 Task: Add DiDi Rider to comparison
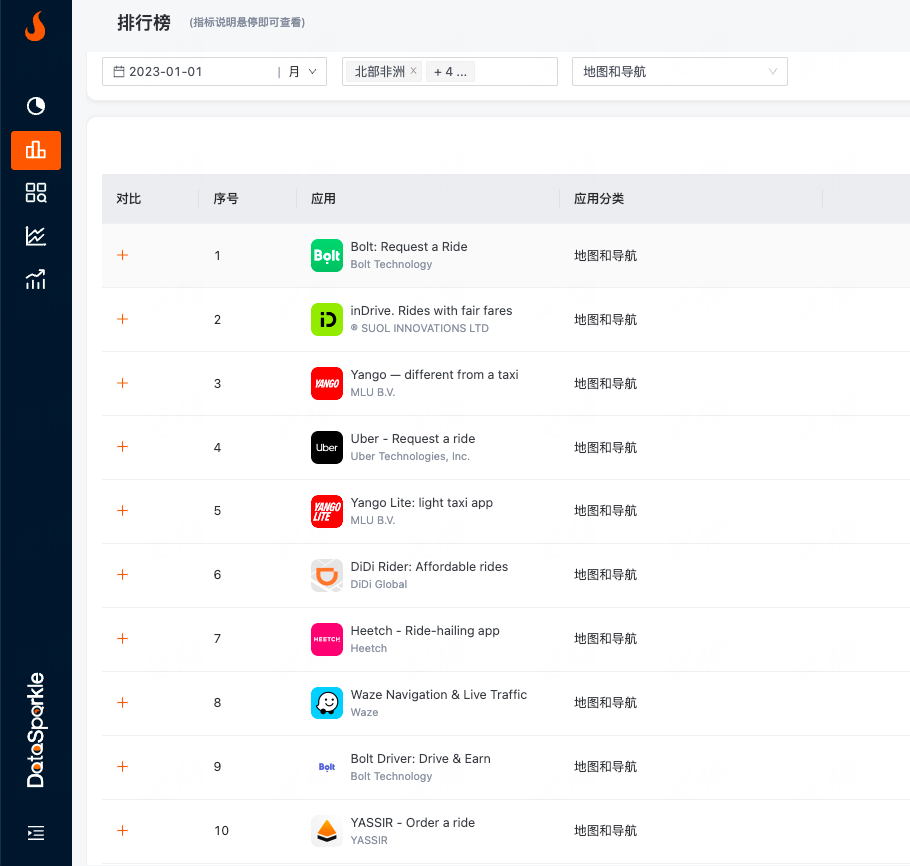pos(123,575)
